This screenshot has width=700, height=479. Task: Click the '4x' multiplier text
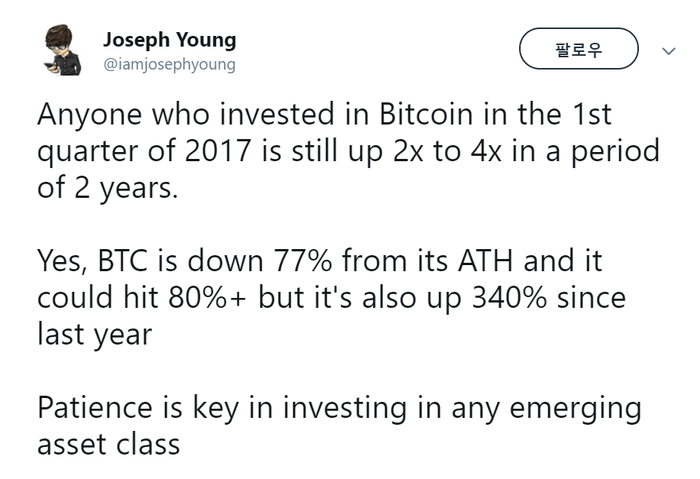[486, 151]
